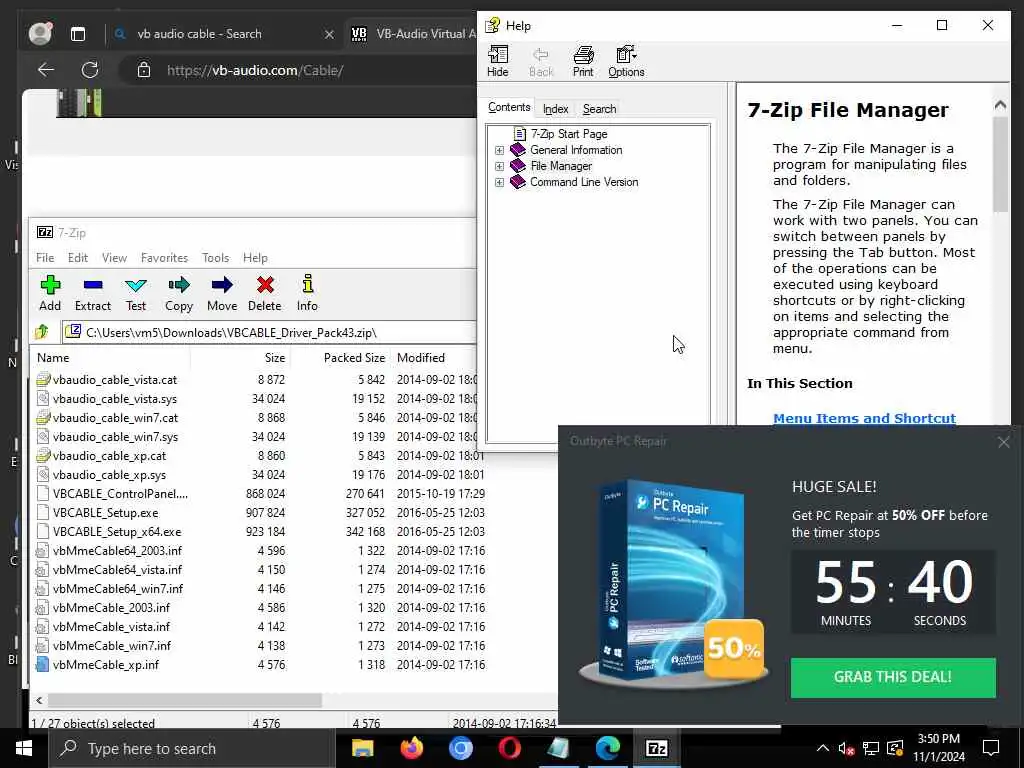This screenshot has width=1024, height=768.
Task: Go up one folder level in 7-Zip
Action: (x=42, y=332)
